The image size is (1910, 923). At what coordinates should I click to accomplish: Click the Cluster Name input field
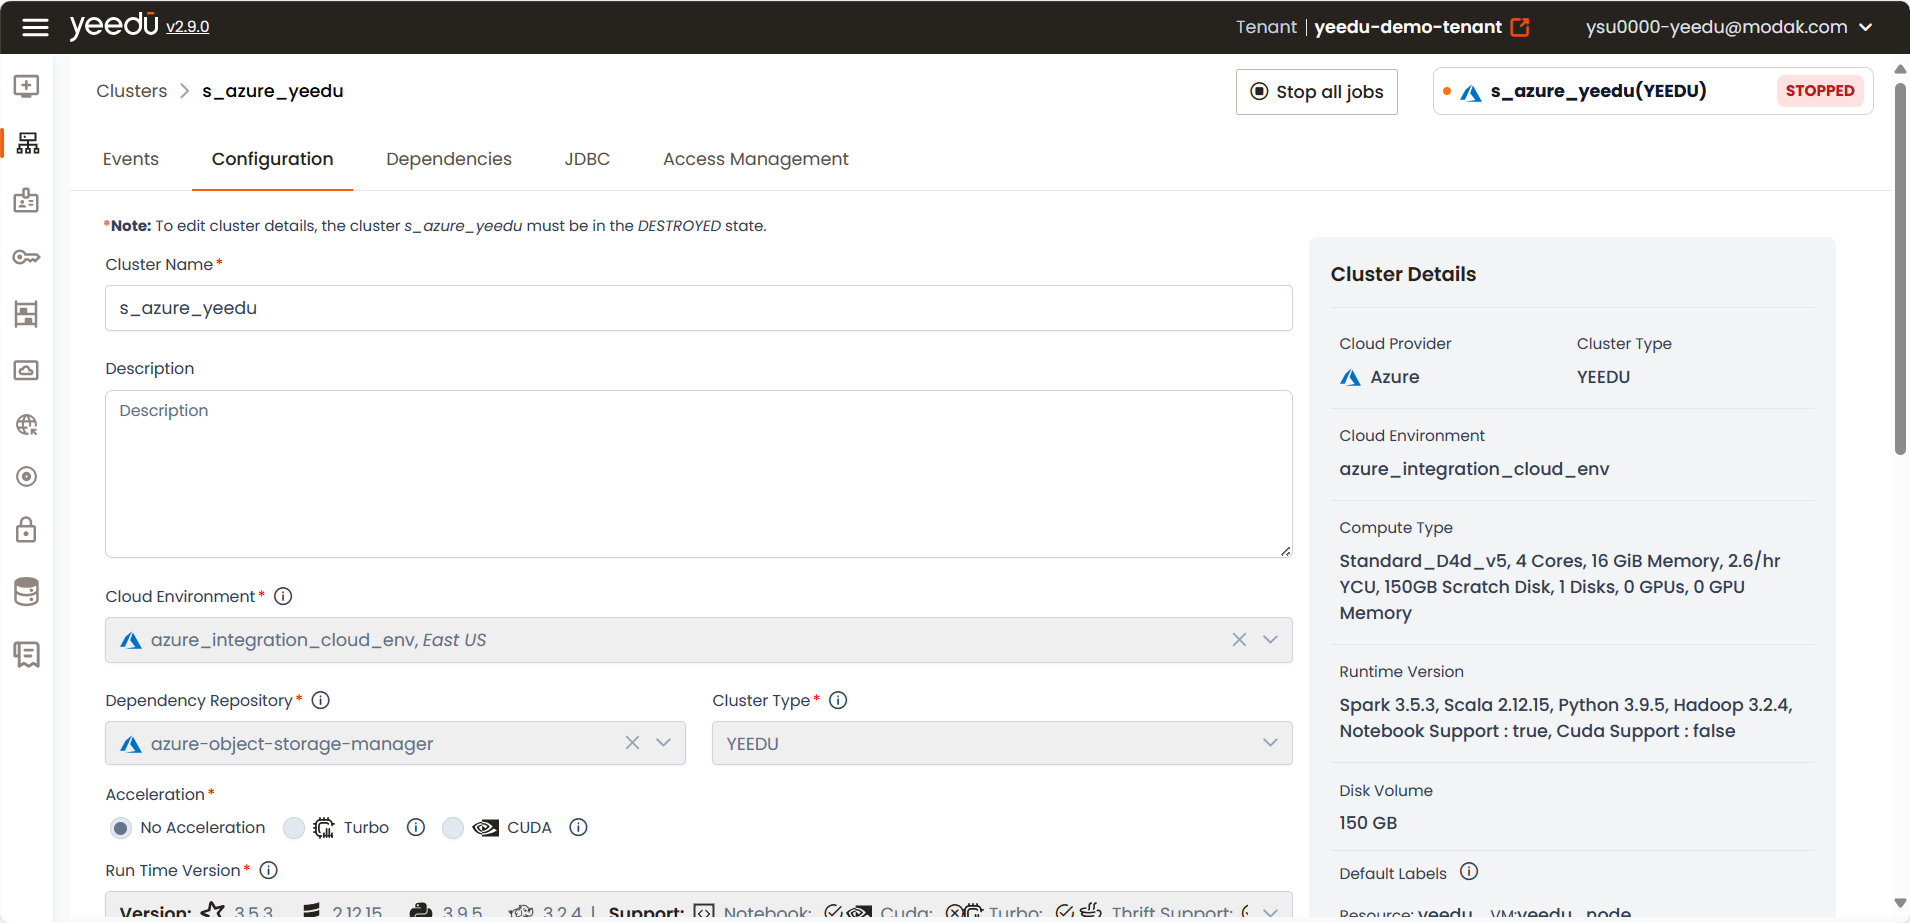tap(699, 308)
